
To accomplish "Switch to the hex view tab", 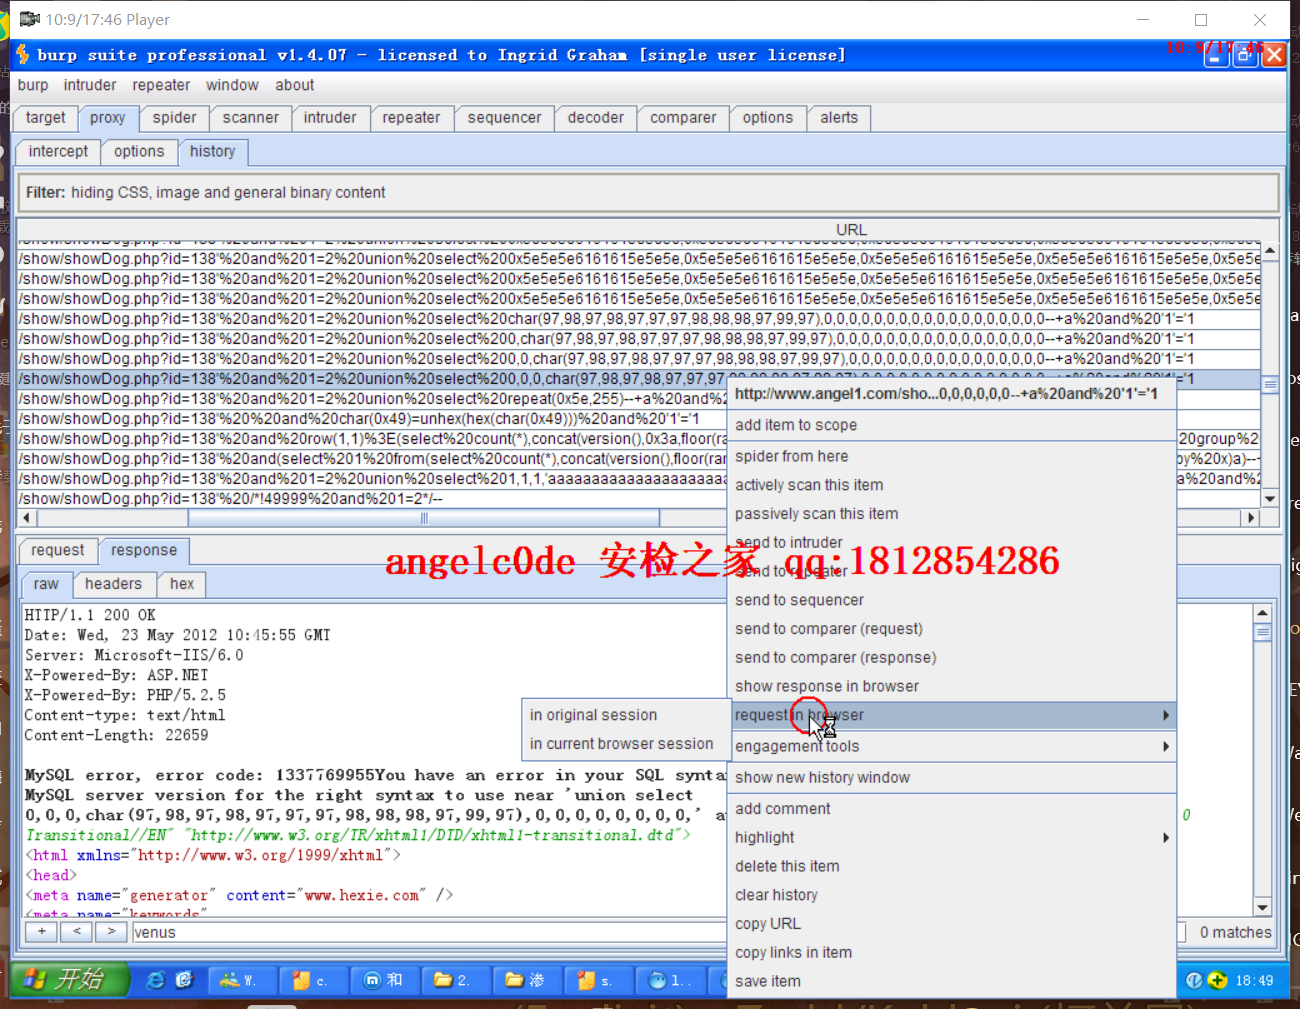I will [x=182, y=584].
